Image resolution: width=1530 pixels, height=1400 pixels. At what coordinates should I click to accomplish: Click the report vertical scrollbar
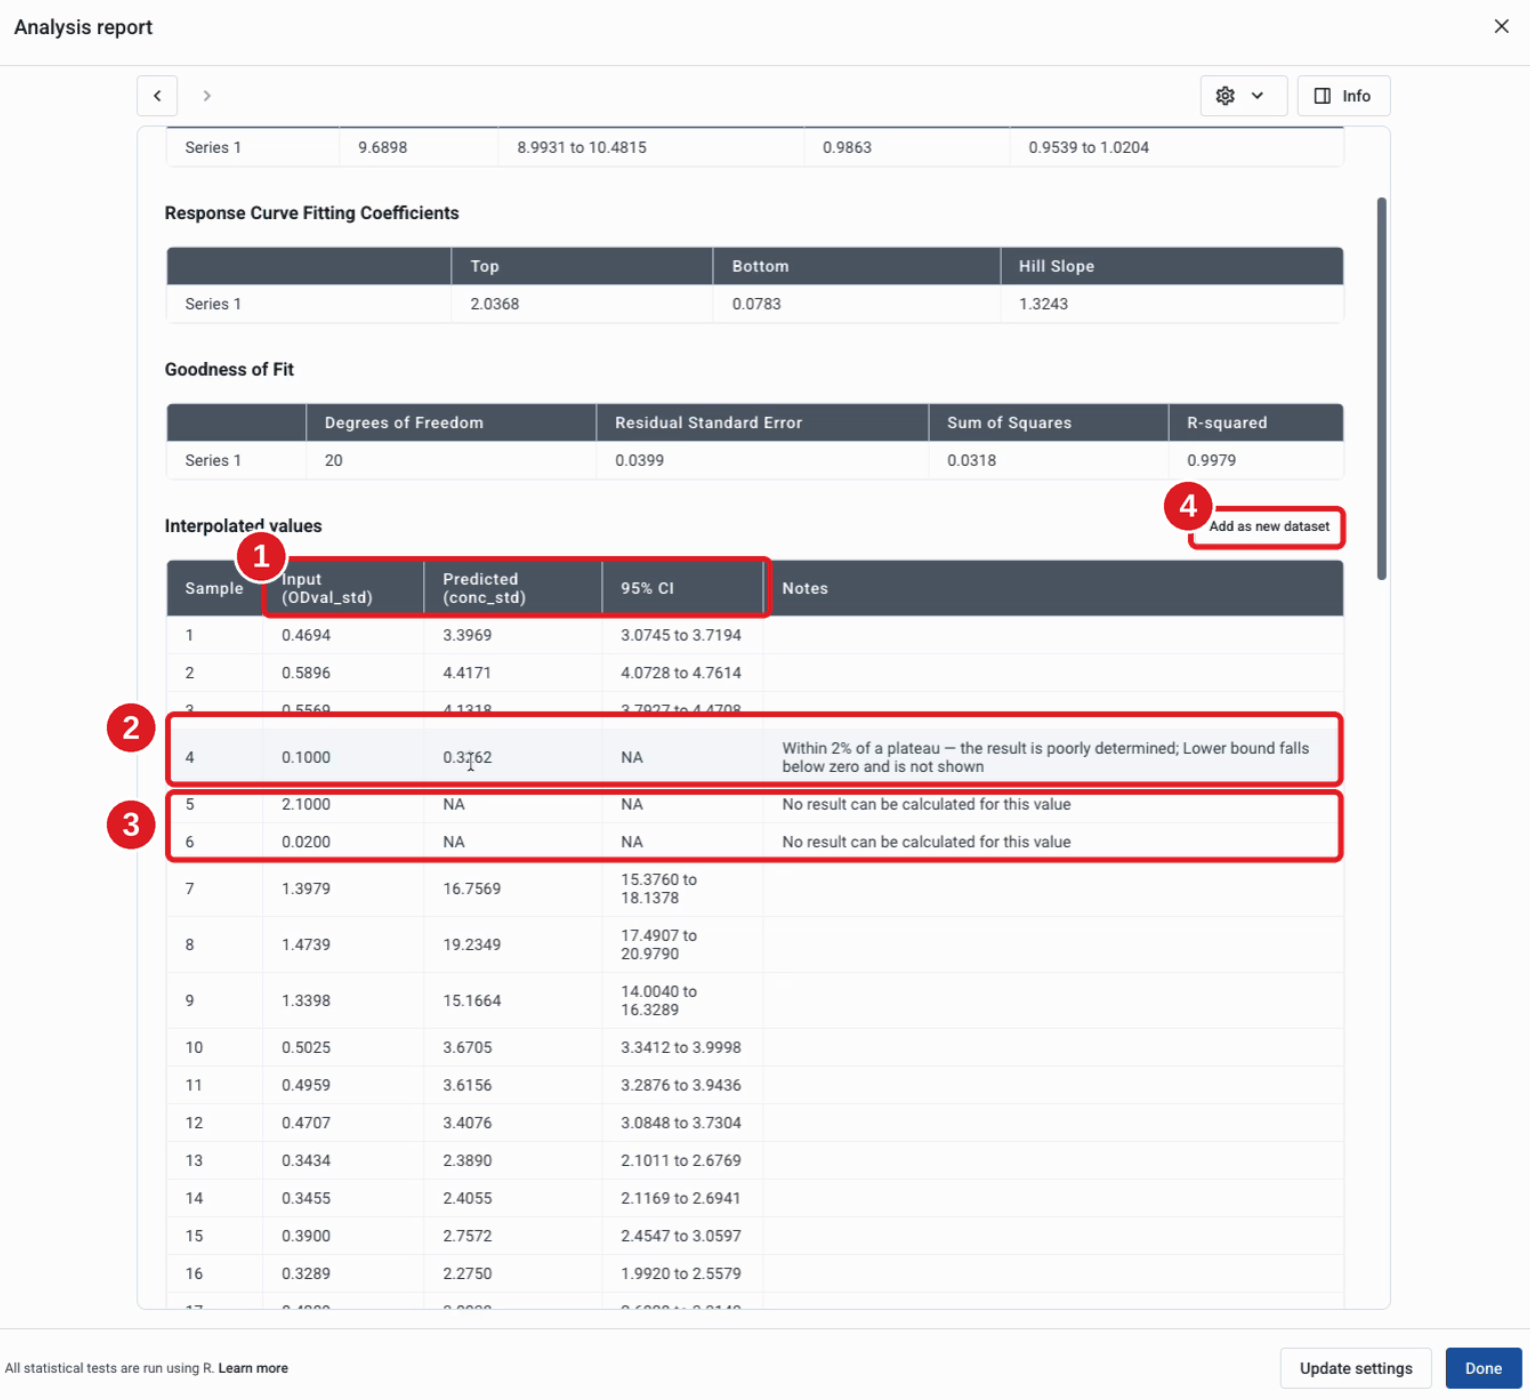point(1381,388)
